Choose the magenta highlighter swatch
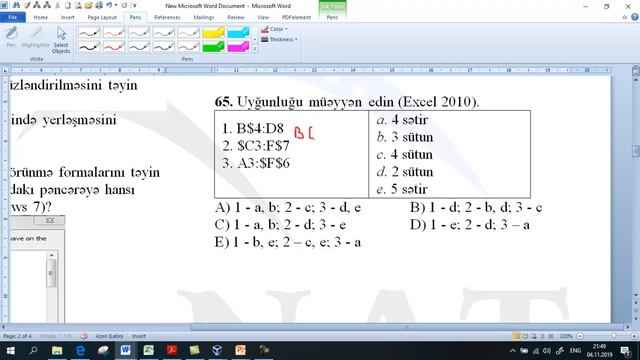This screenshot has width=640, height=360. click(238, 47)
